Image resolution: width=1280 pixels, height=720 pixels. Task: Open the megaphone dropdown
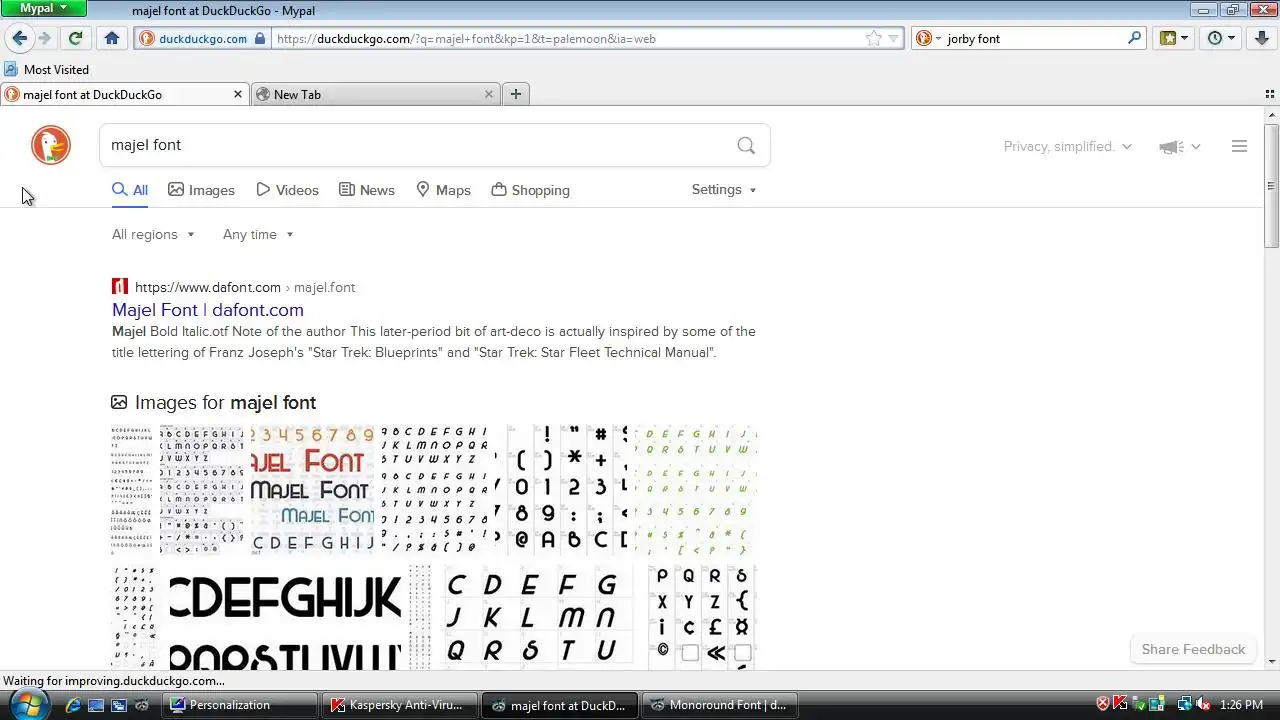pyautogui.click(x=1180, y=146)
